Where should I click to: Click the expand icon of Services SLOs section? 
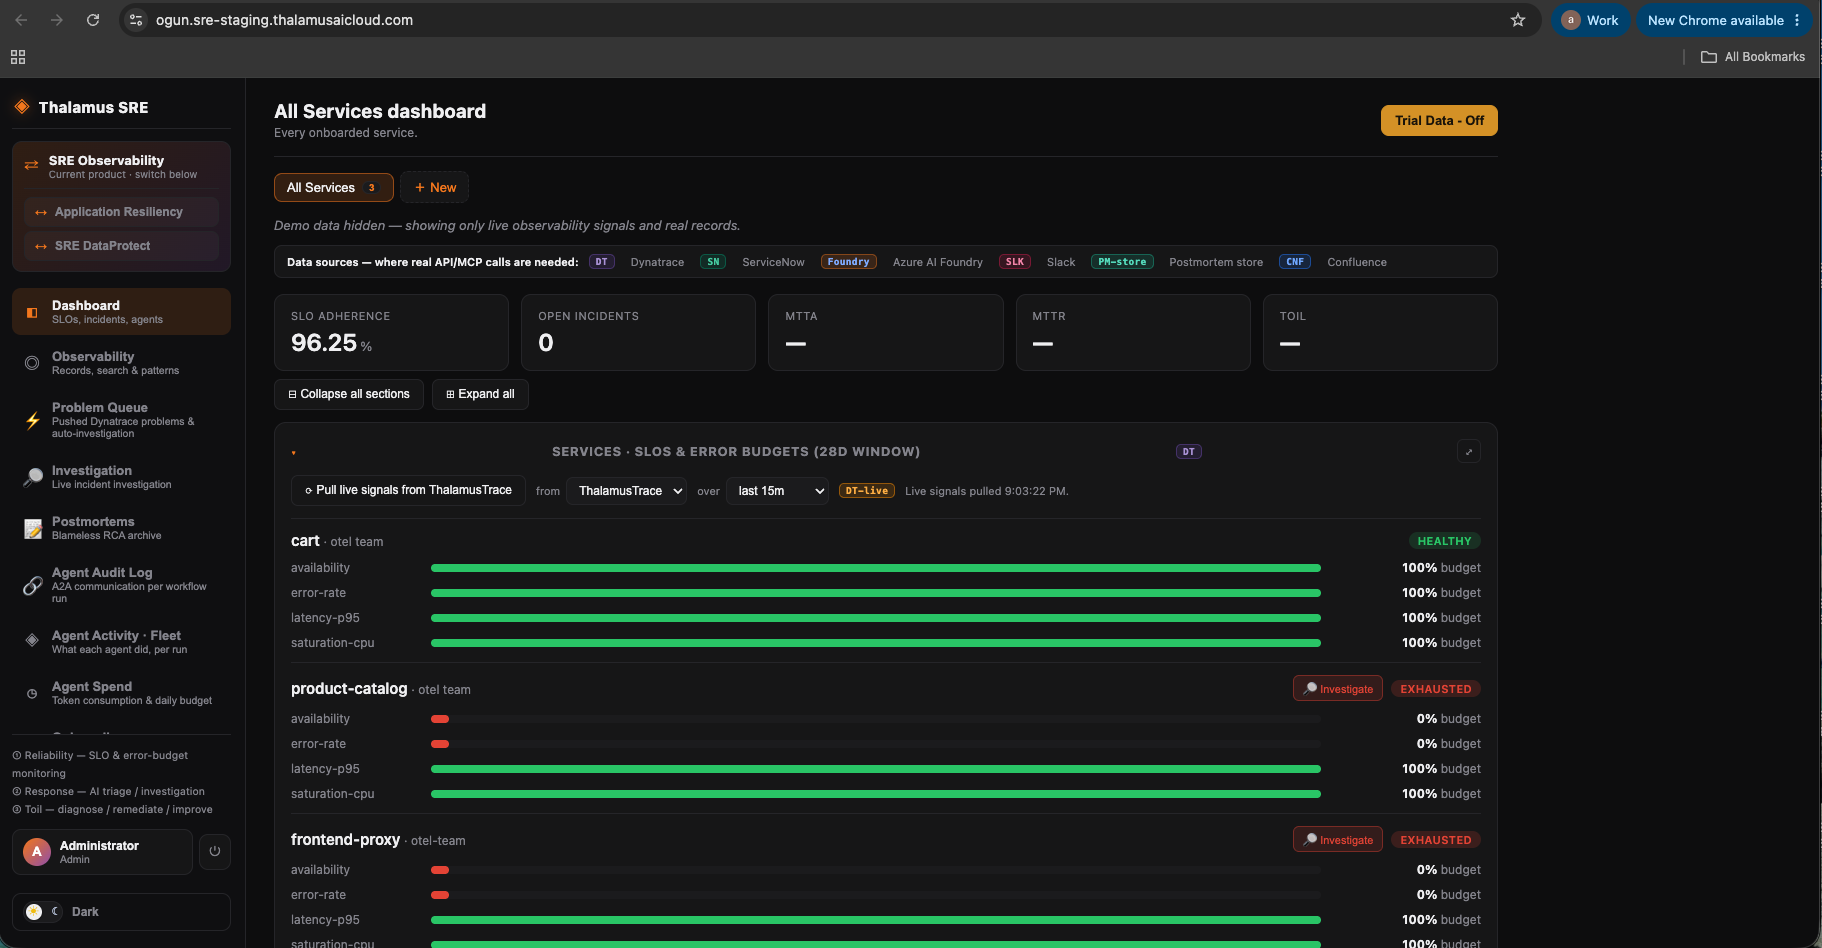[1468, 452]
